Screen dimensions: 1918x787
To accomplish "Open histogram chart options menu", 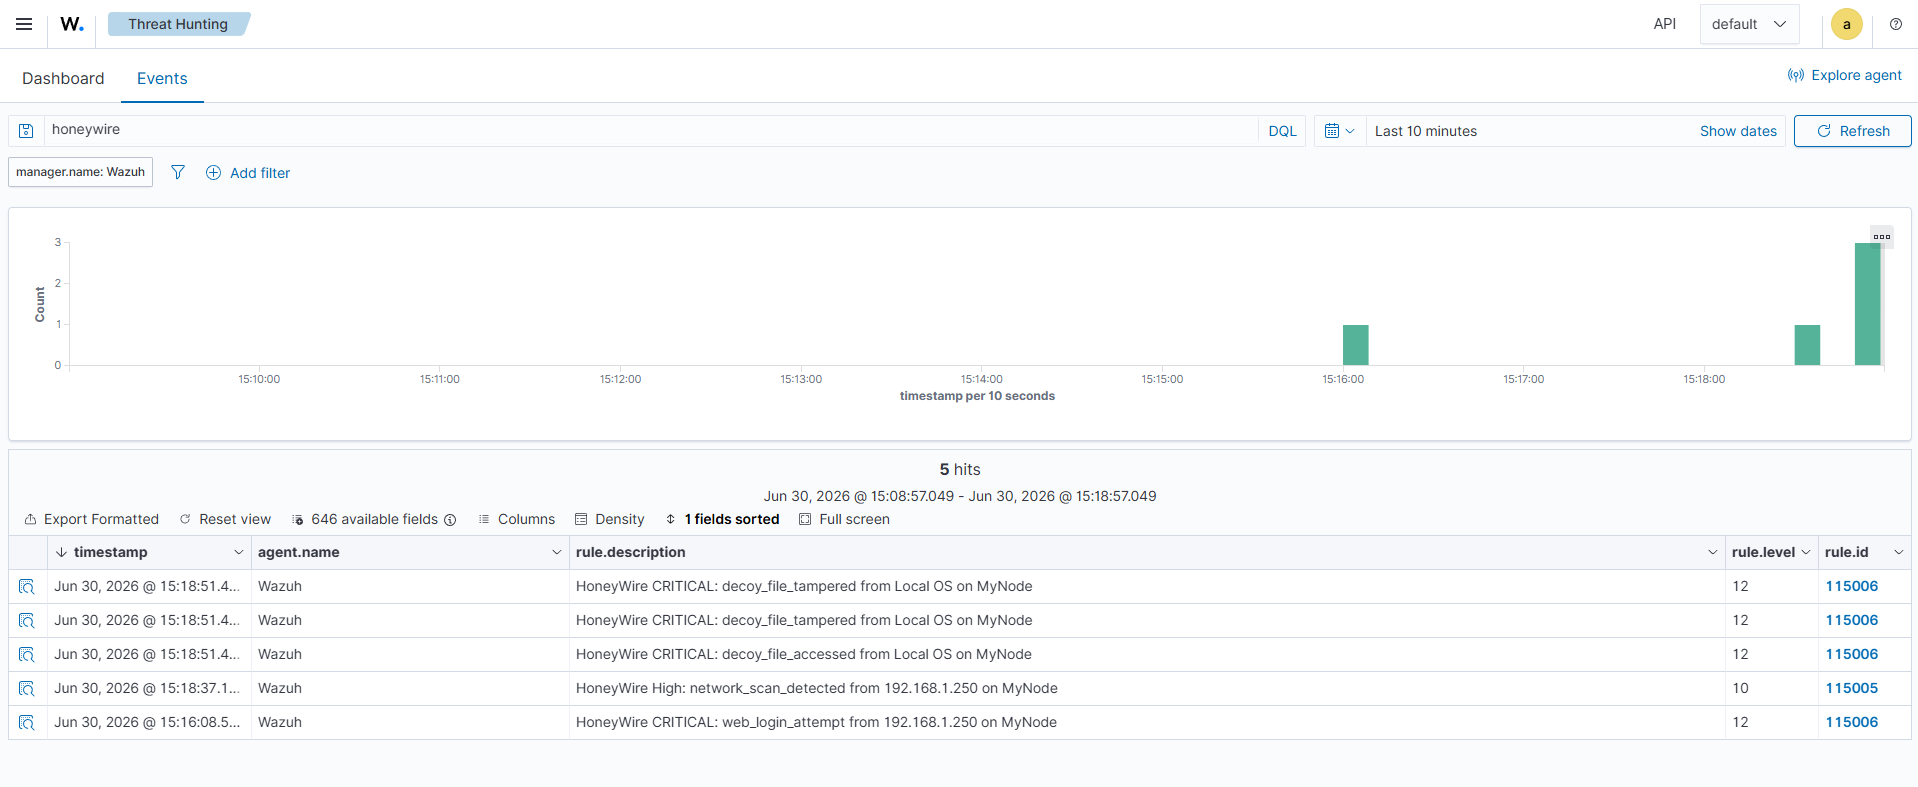I will [1881, 237].
